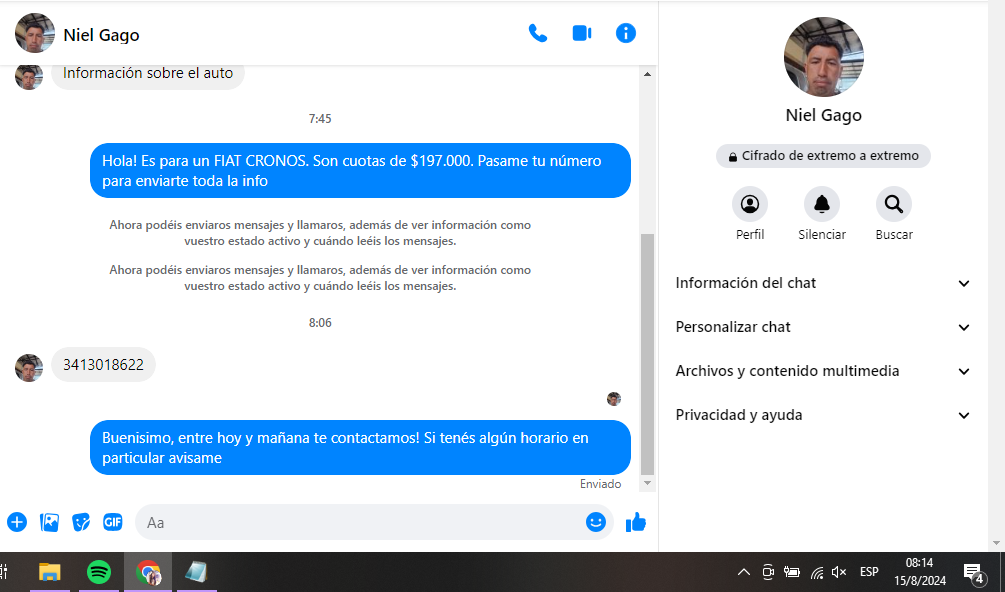The width and height of the screenshot is (1005, 592).
Task: Click Niel Gago's large profile picture
Action: pos(823,57)
